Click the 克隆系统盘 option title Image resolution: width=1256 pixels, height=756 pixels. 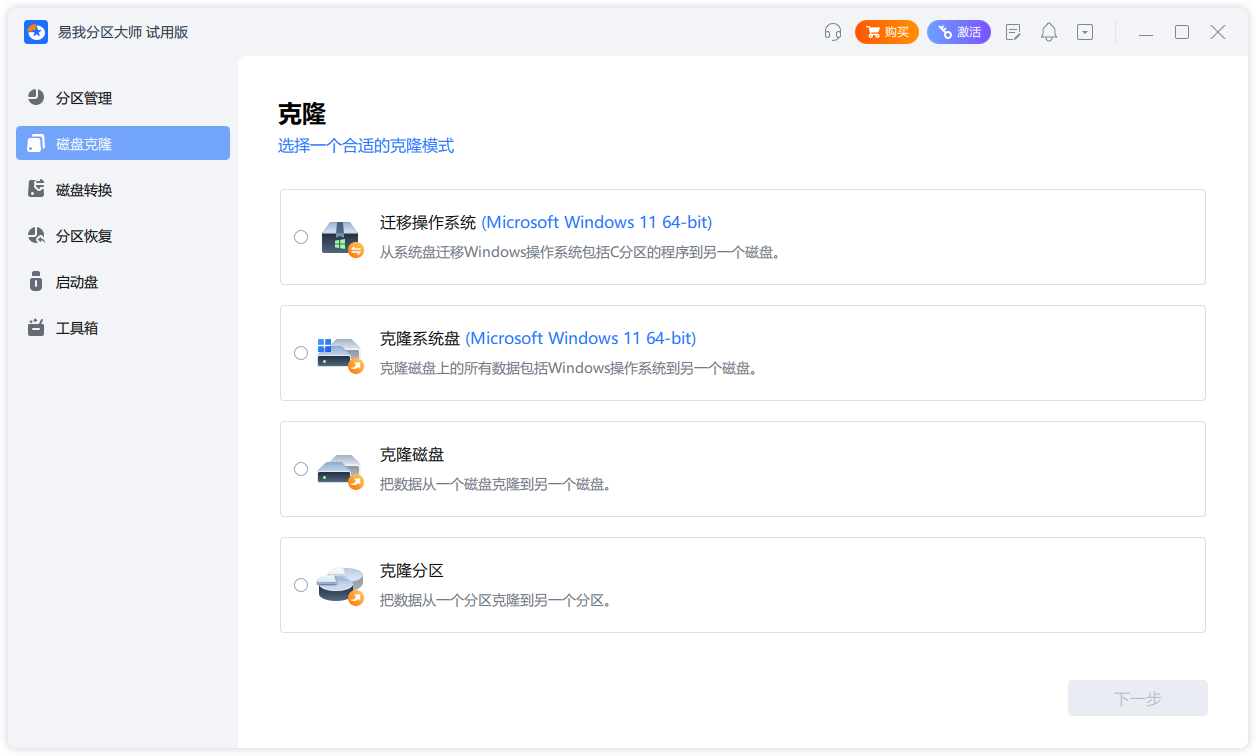tap(538, 338)
